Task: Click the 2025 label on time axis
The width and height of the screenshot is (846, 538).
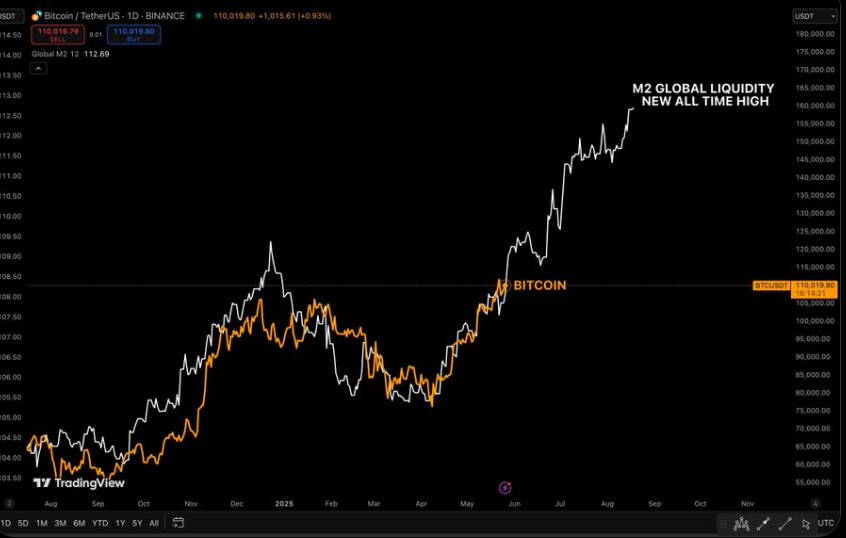Action: tap(284, 503)
